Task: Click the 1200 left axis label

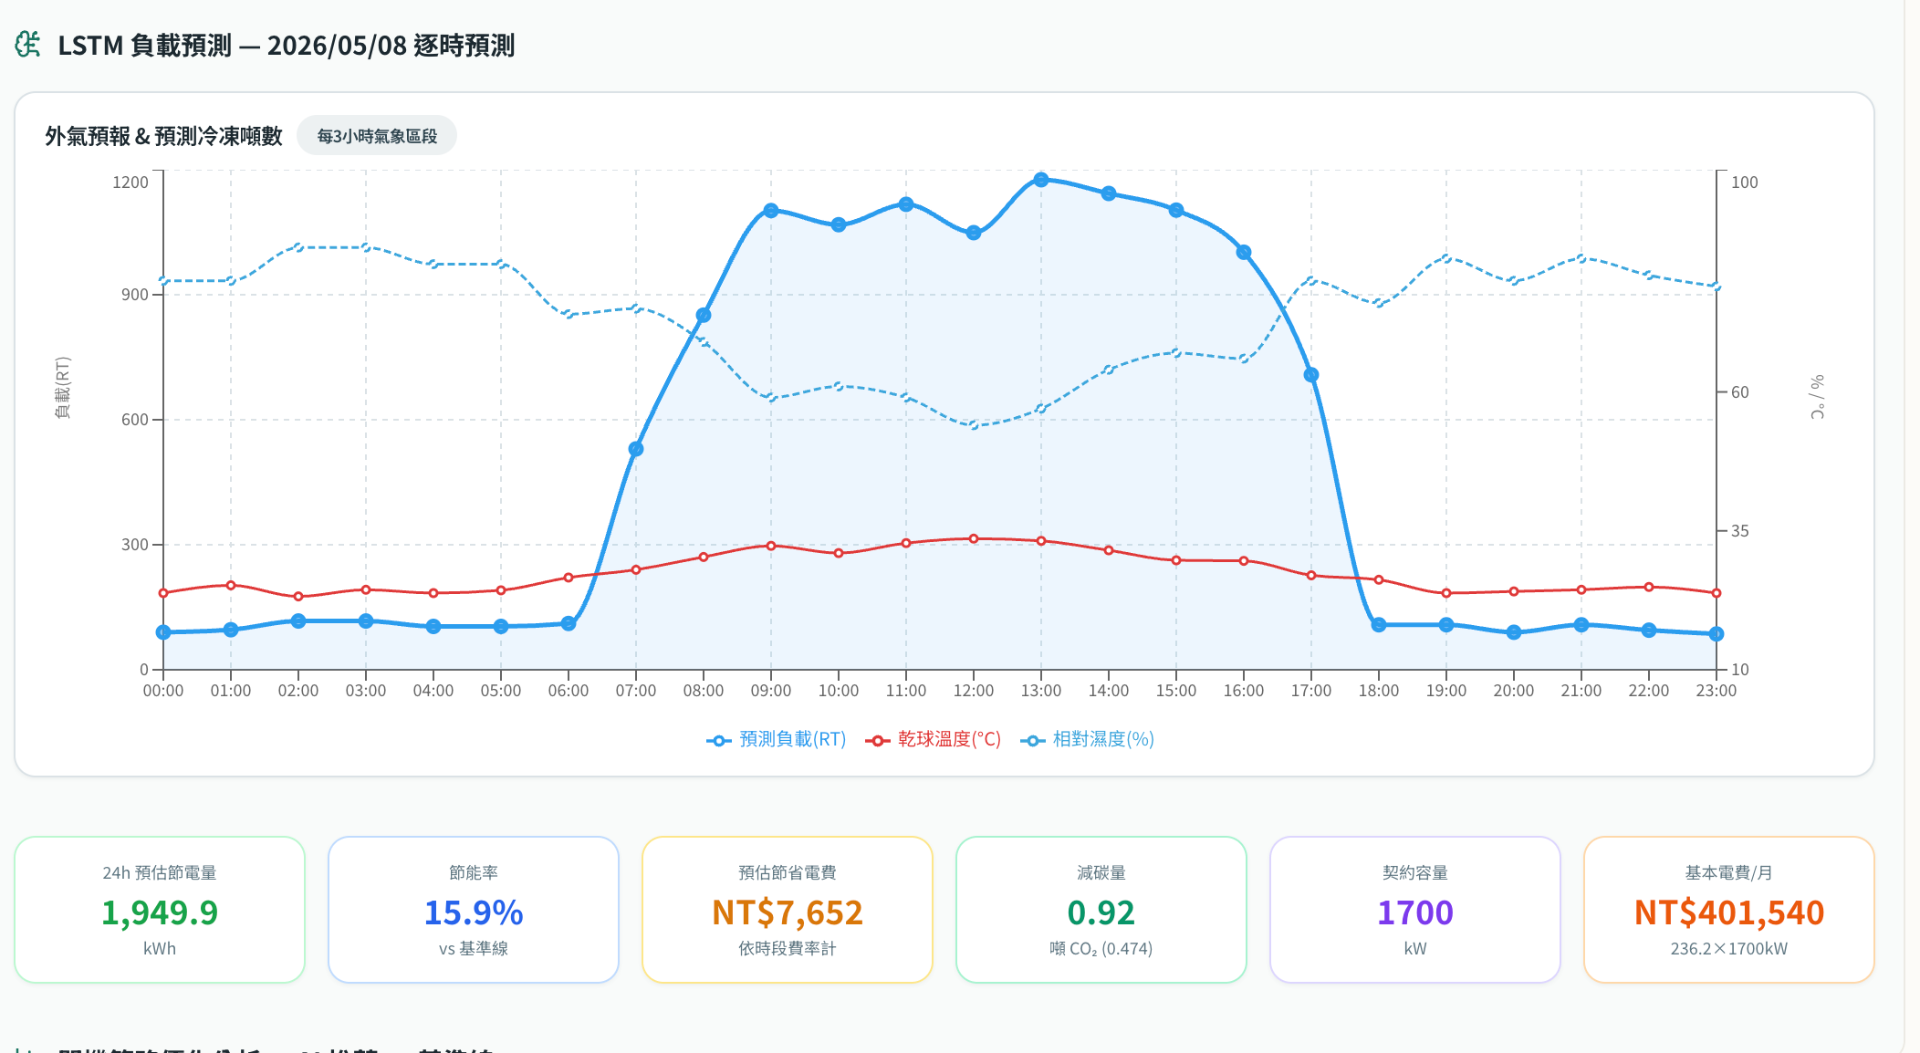Action: tap(130, 182)
